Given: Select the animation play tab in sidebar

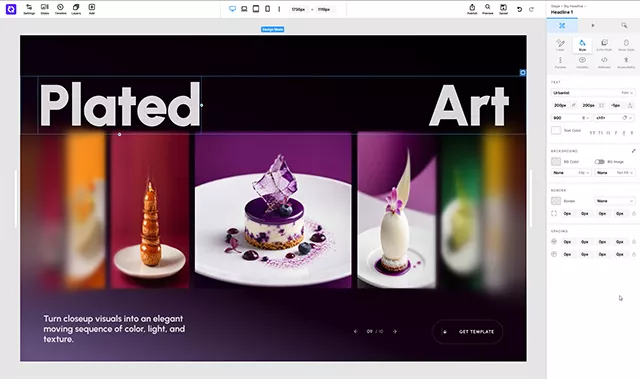Looking at the screenshot, I should point(593,25).
